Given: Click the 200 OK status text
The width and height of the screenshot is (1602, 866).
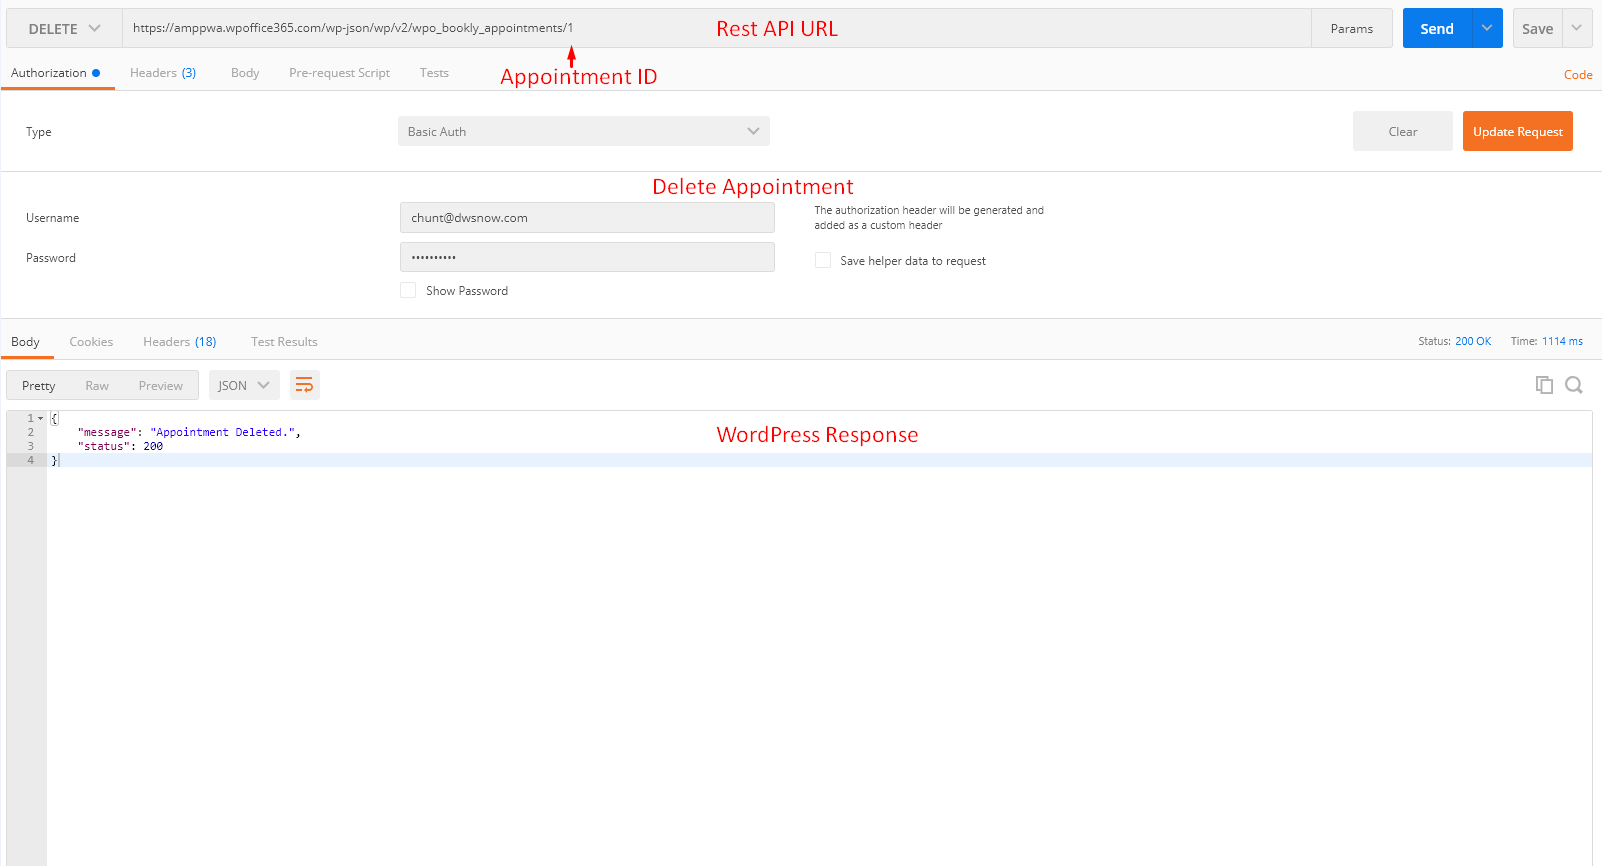Looking at the screenshot, I should (1473, 341).
